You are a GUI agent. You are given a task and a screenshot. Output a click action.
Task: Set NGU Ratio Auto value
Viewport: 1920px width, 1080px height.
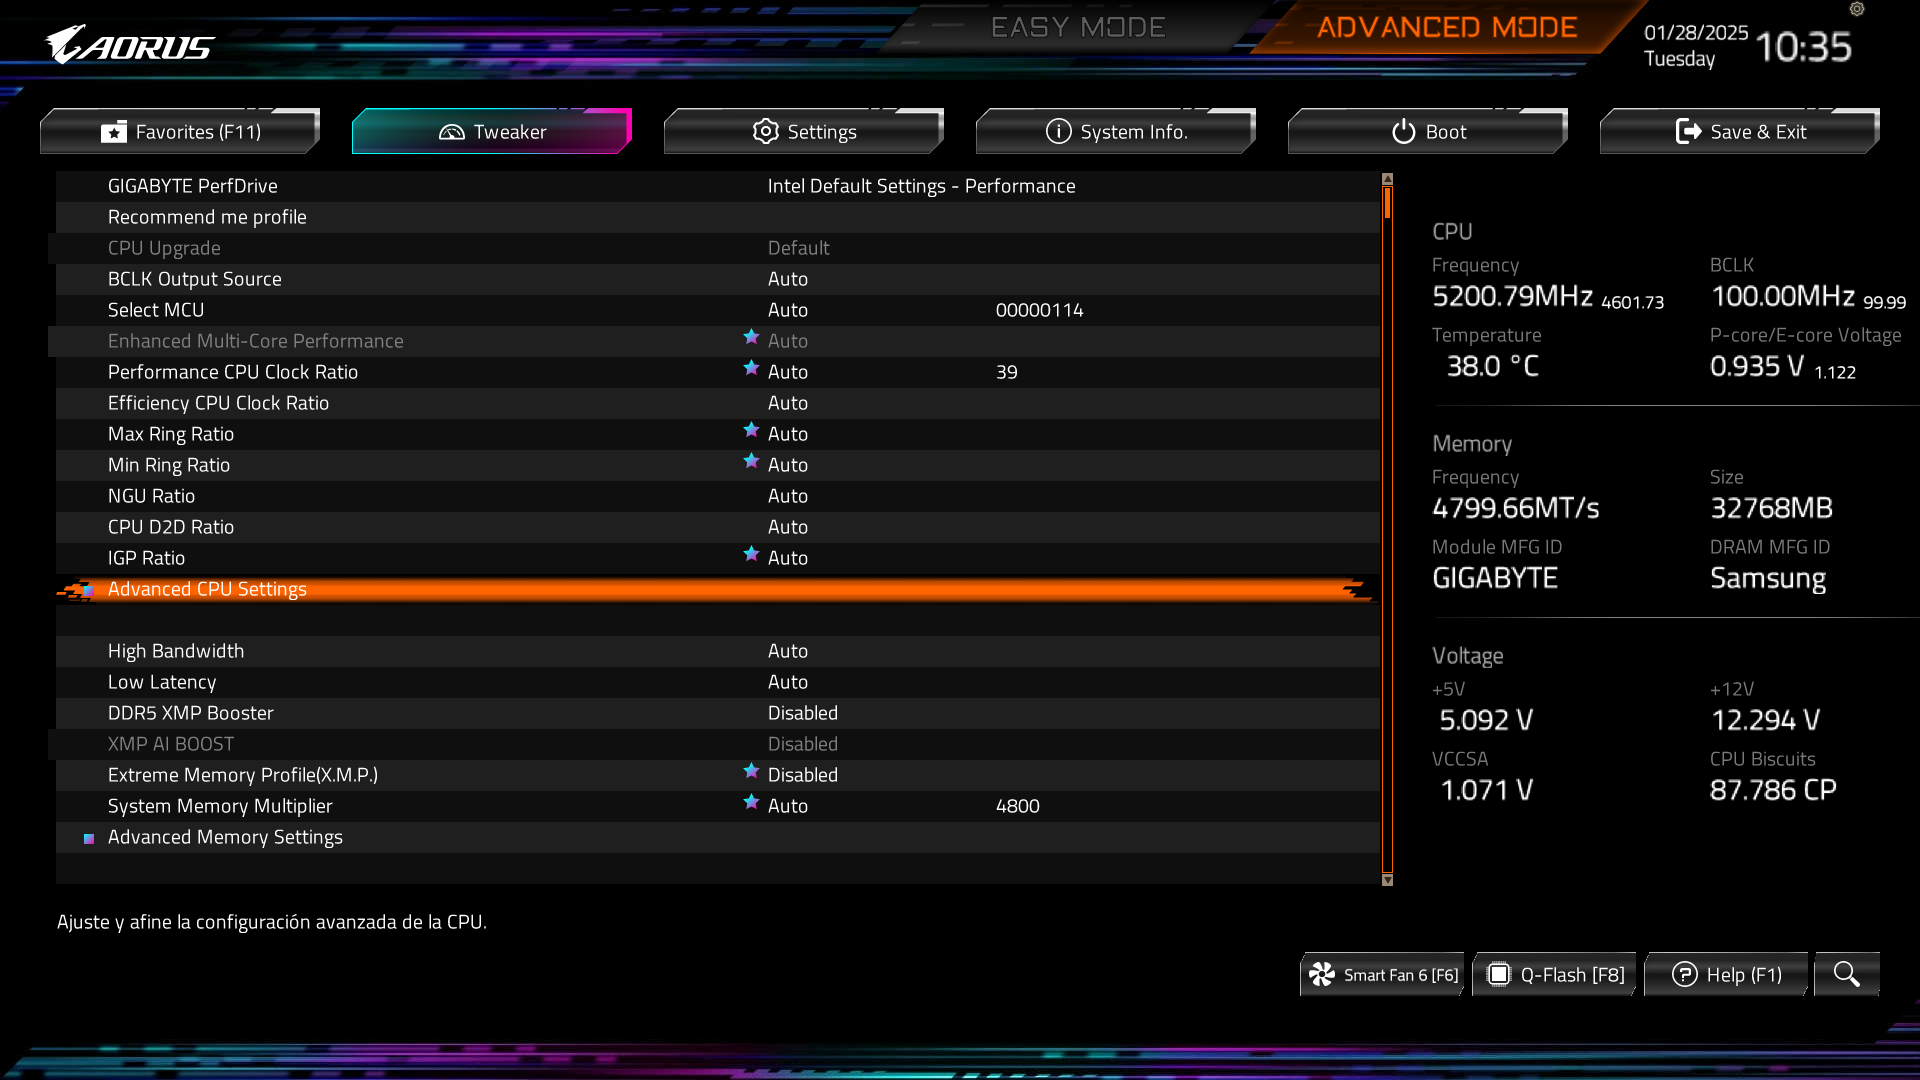click(x=788, y=496)
